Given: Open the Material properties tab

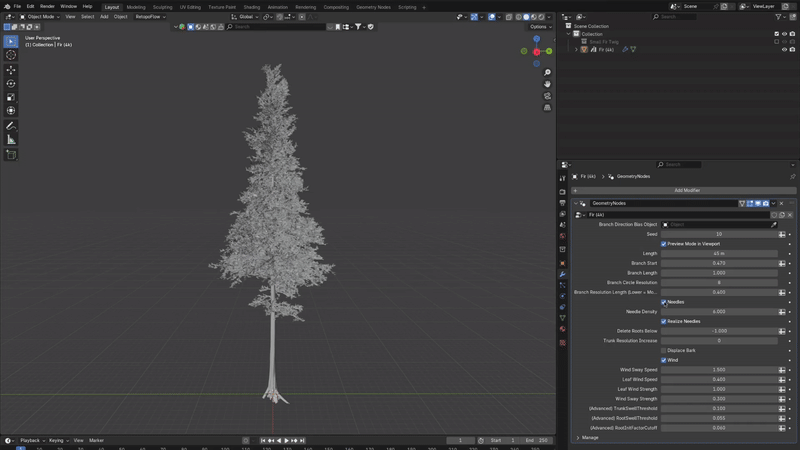Looking at the screenshot, I should click(562, 329).
